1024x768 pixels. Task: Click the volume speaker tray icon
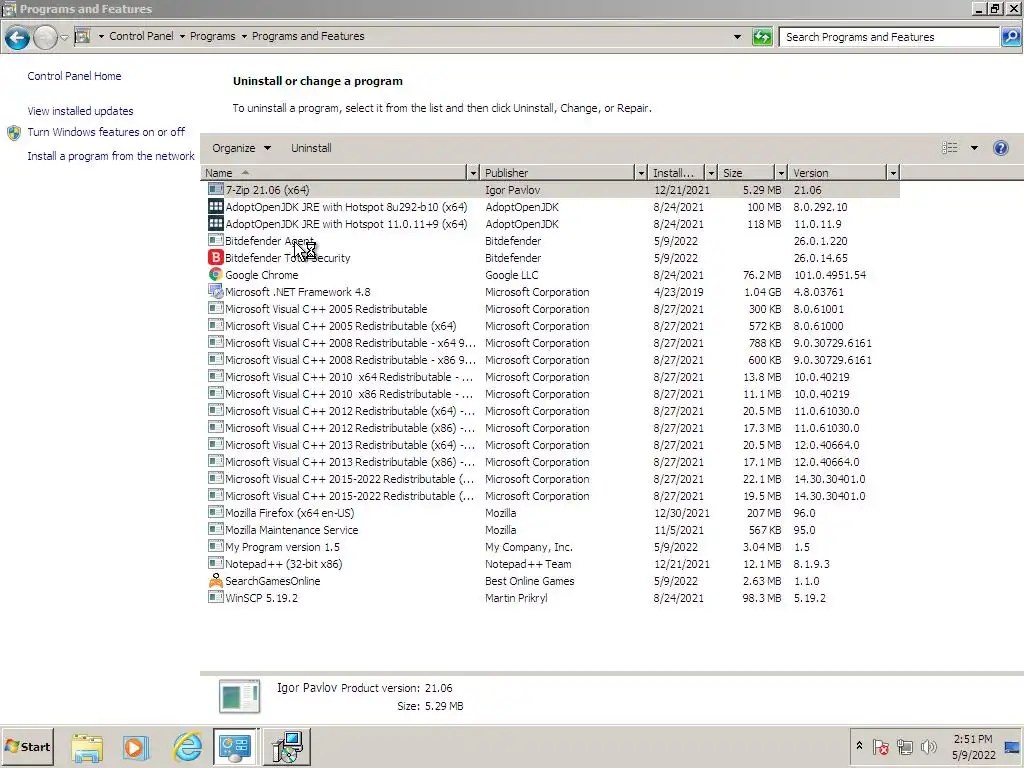click(x=928, y=746)
